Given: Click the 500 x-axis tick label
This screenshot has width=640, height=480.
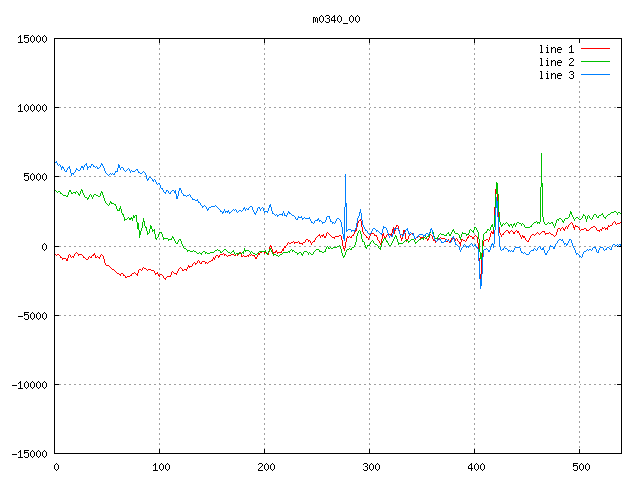Looking at the screenshot, I should [579, 466].
